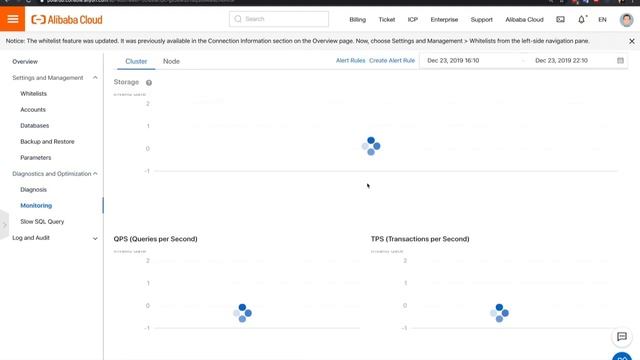Open Alert Rules link
This screenshot has height=360, width=640.
350,60
